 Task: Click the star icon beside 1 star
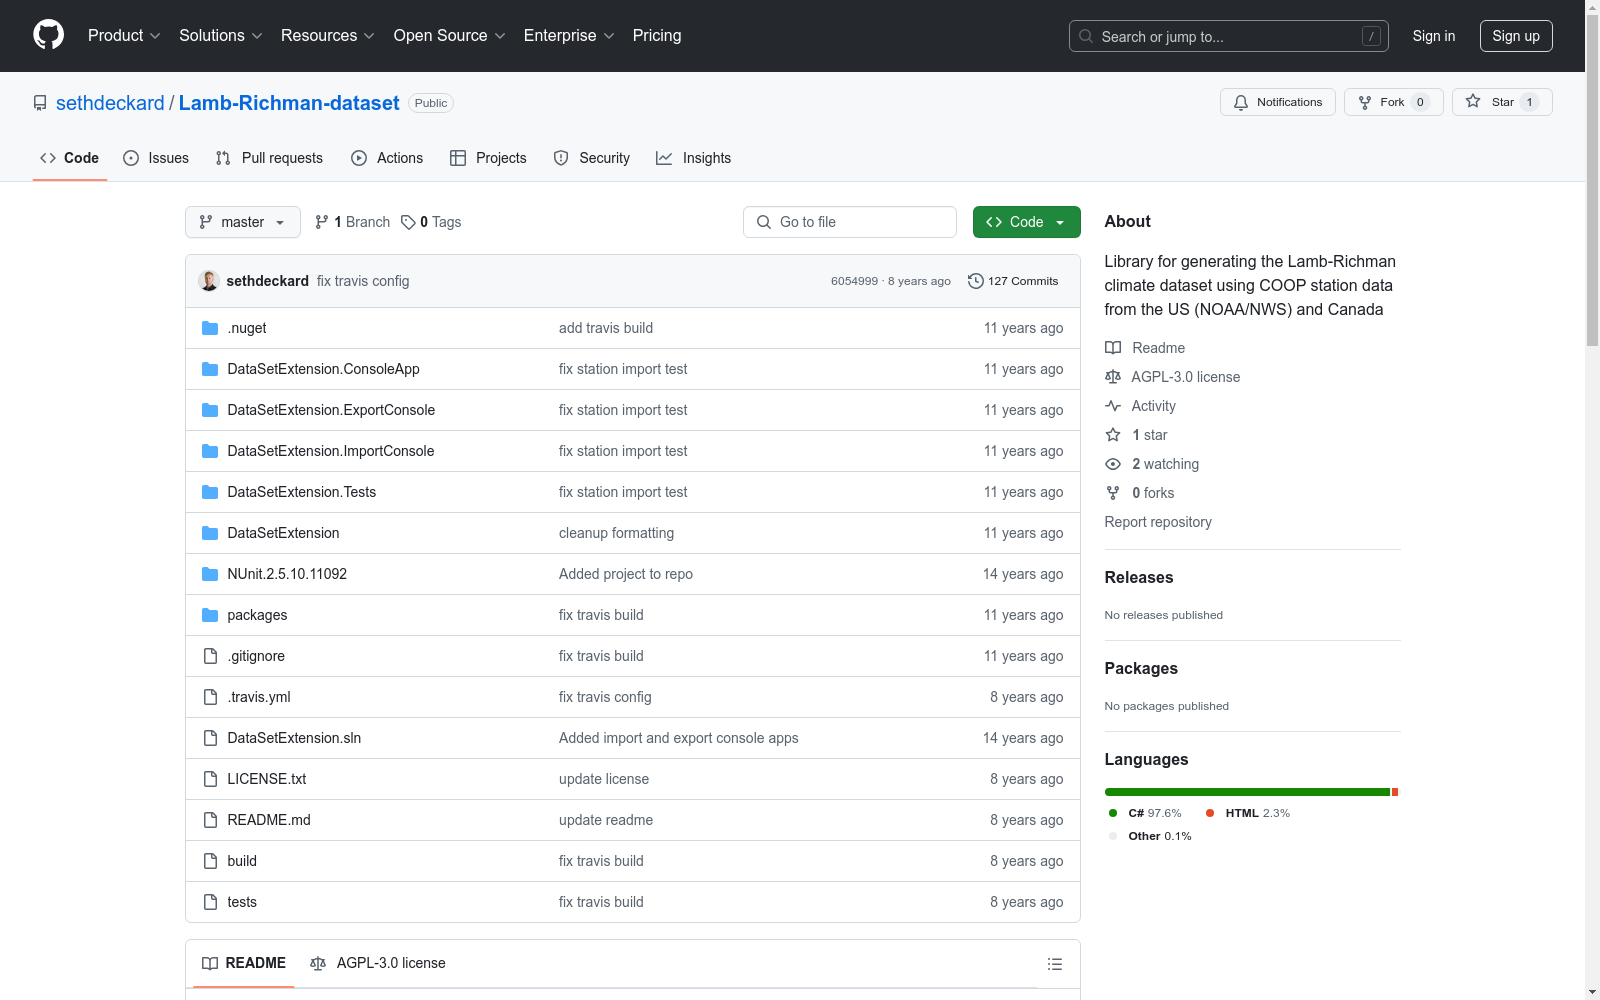pyautogui.click(x=1113, y=435)
